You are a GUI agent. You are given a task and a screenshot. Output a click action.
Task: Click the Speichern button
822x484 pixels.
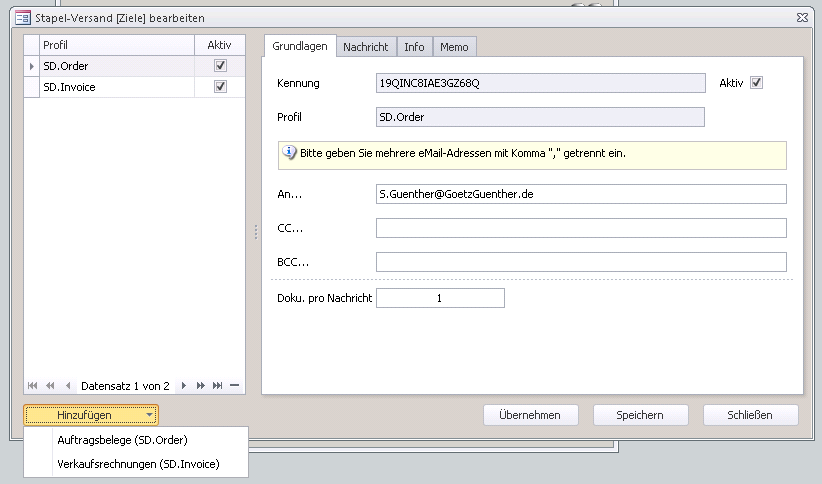(x=640, y=415)
